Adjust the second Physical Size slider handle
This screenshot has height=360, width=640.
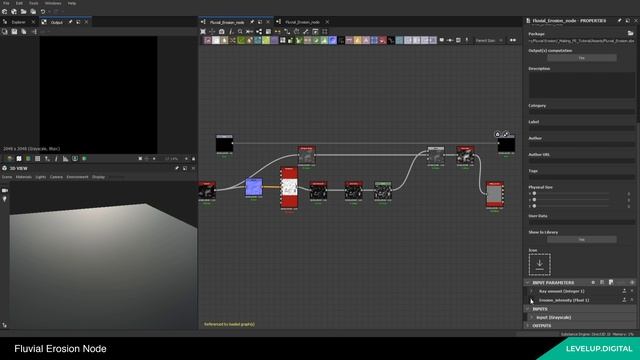point(534,200)
